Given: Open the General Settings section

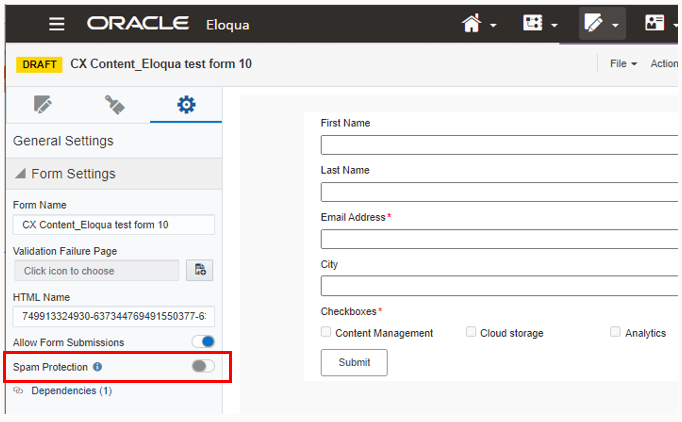Looking at the screenshot, I should [63, 141].
